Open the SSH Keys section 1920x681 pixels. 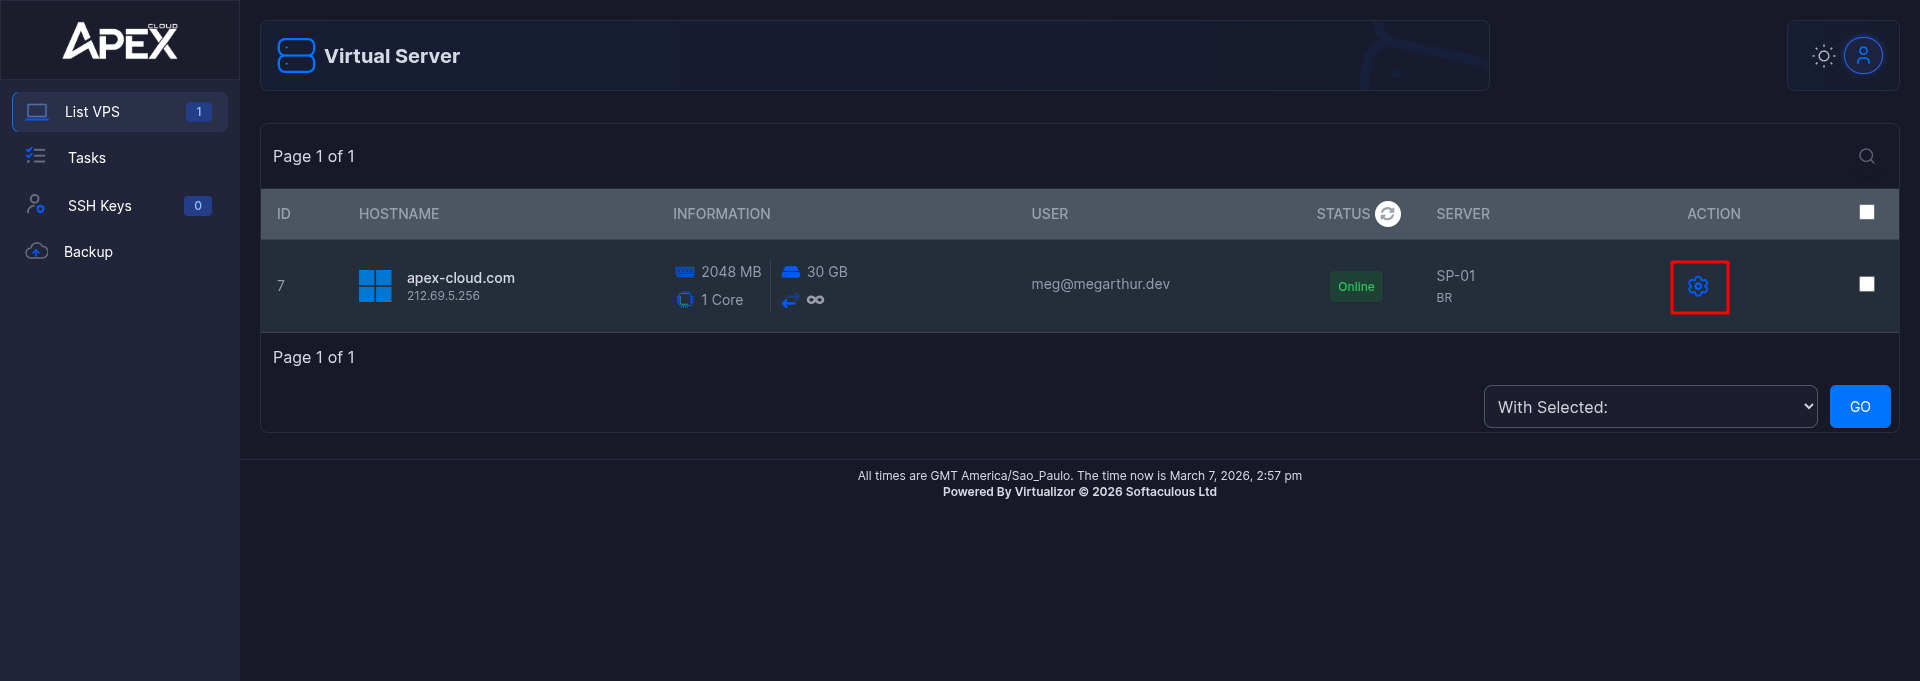coord(100,206)
